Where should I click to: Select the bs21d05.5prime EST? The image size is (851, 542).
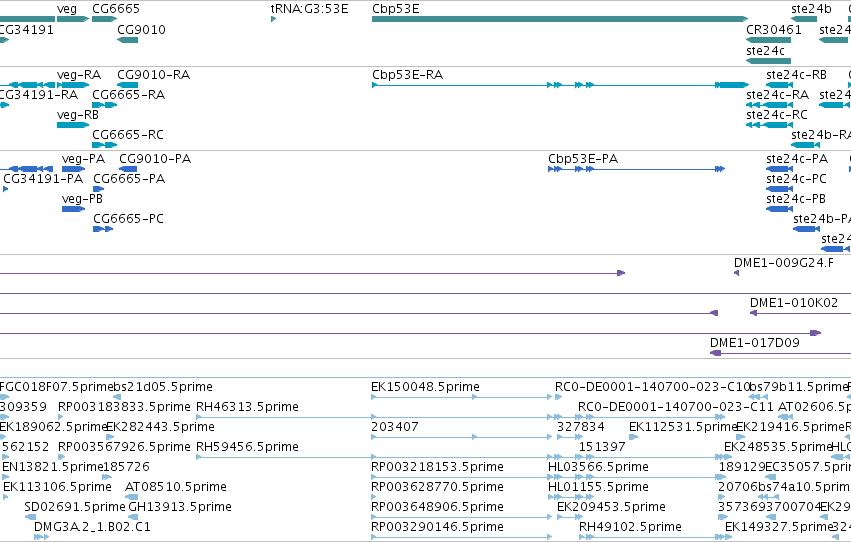coord(117,397)
